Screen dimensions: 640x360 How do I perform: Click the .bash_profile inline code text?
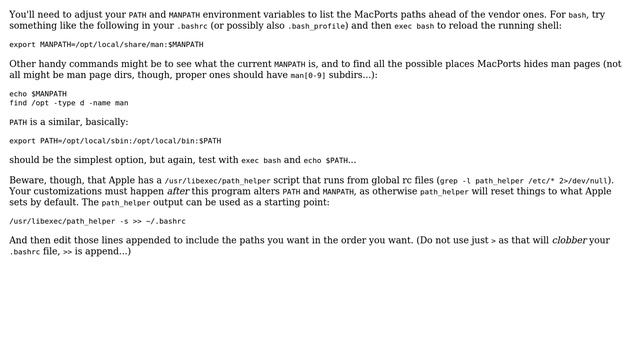pos(316,26)
